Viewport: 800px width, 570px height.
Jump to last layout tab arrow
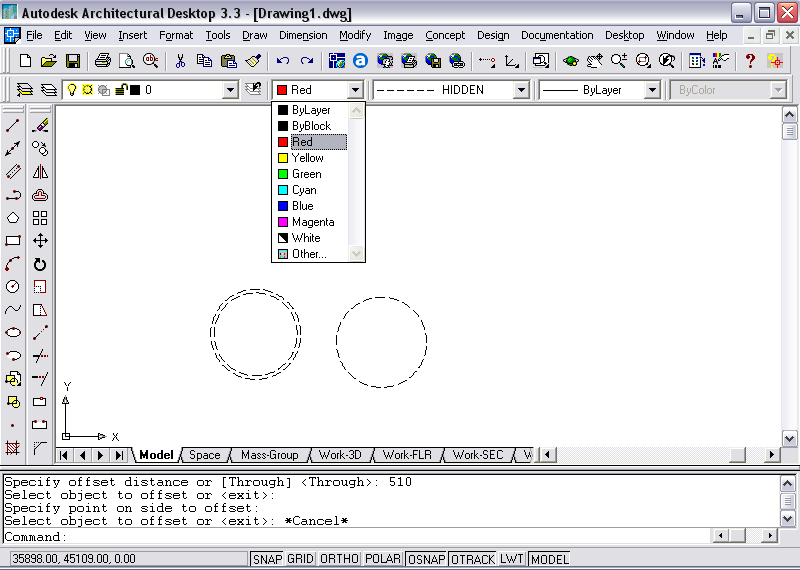pyautogui.click(x=119, y=455)
